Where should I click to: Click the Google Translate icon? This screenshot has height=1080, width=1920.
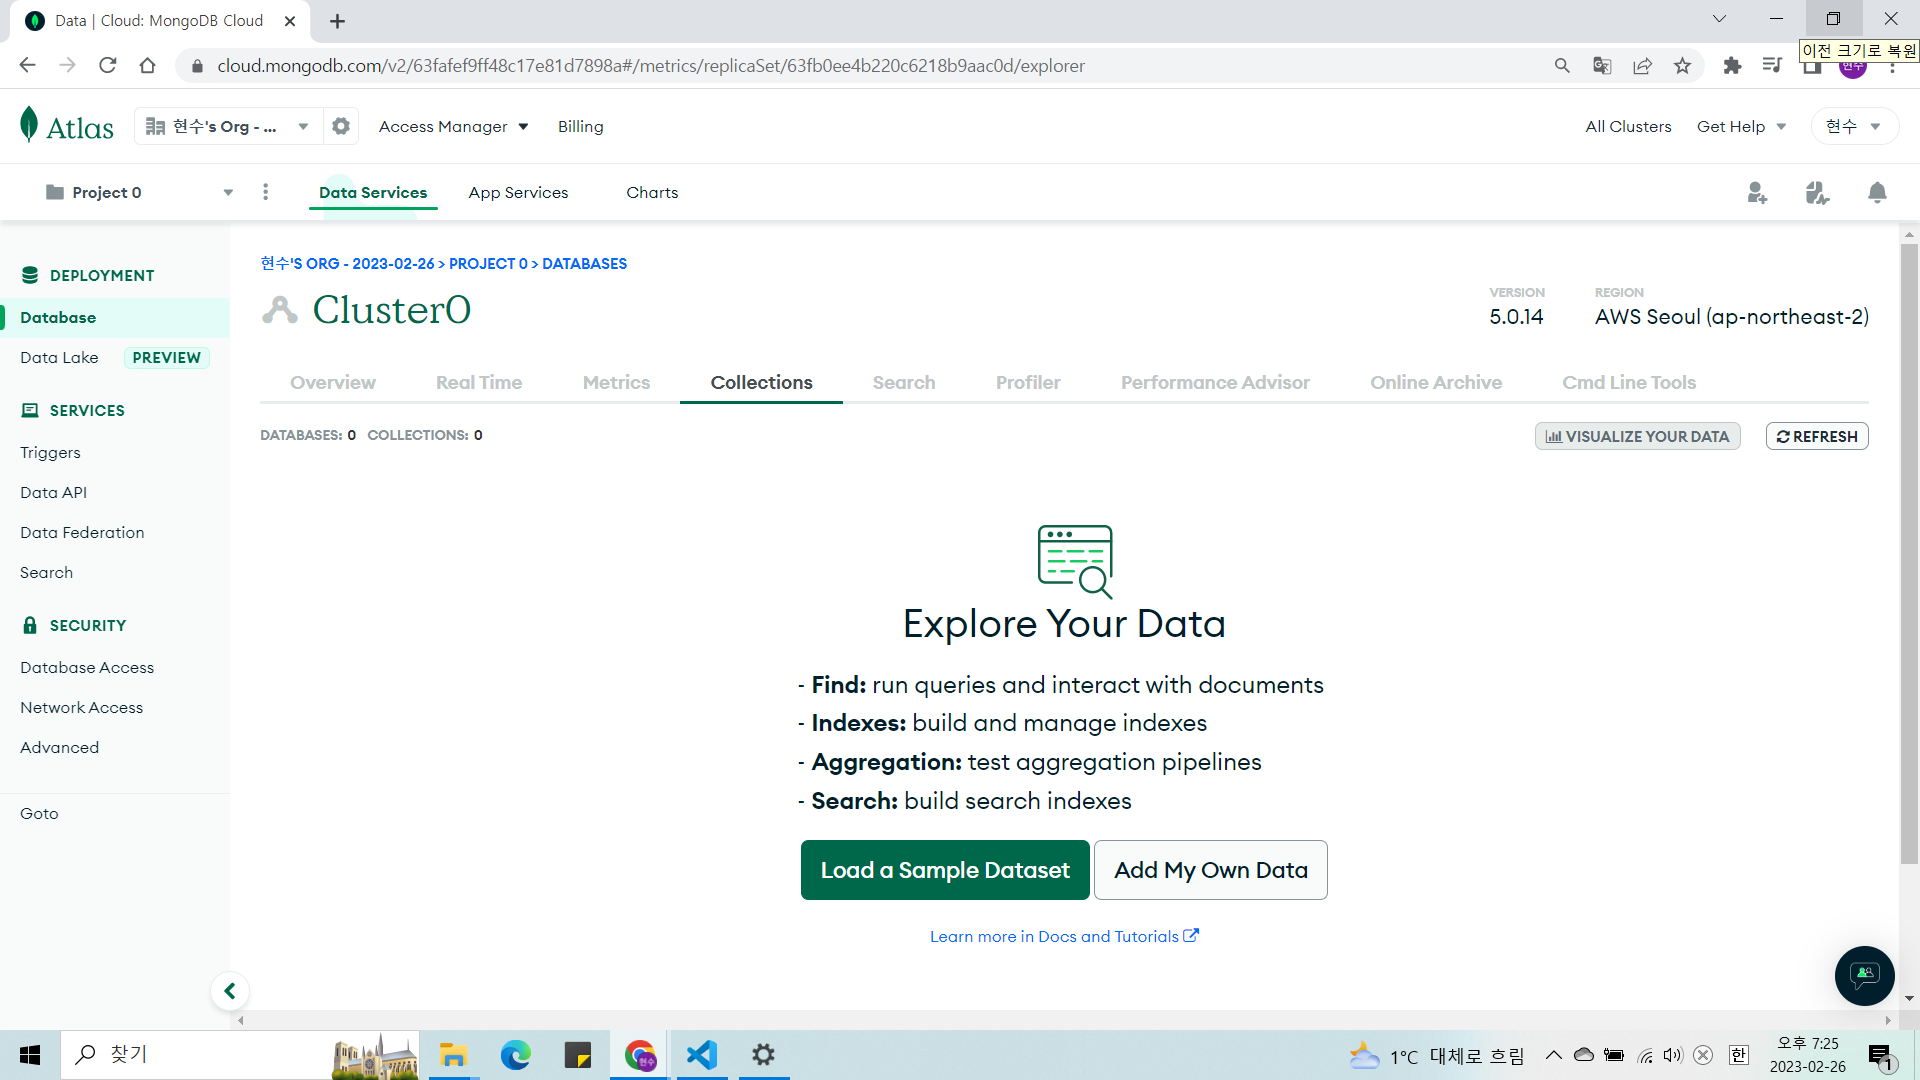click(x=1602, y=66)
